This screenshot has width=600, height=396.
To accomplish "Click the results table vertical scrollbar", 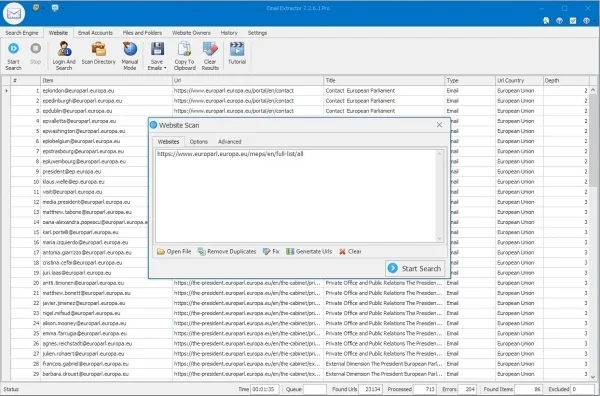I will [x=593, y=233].
